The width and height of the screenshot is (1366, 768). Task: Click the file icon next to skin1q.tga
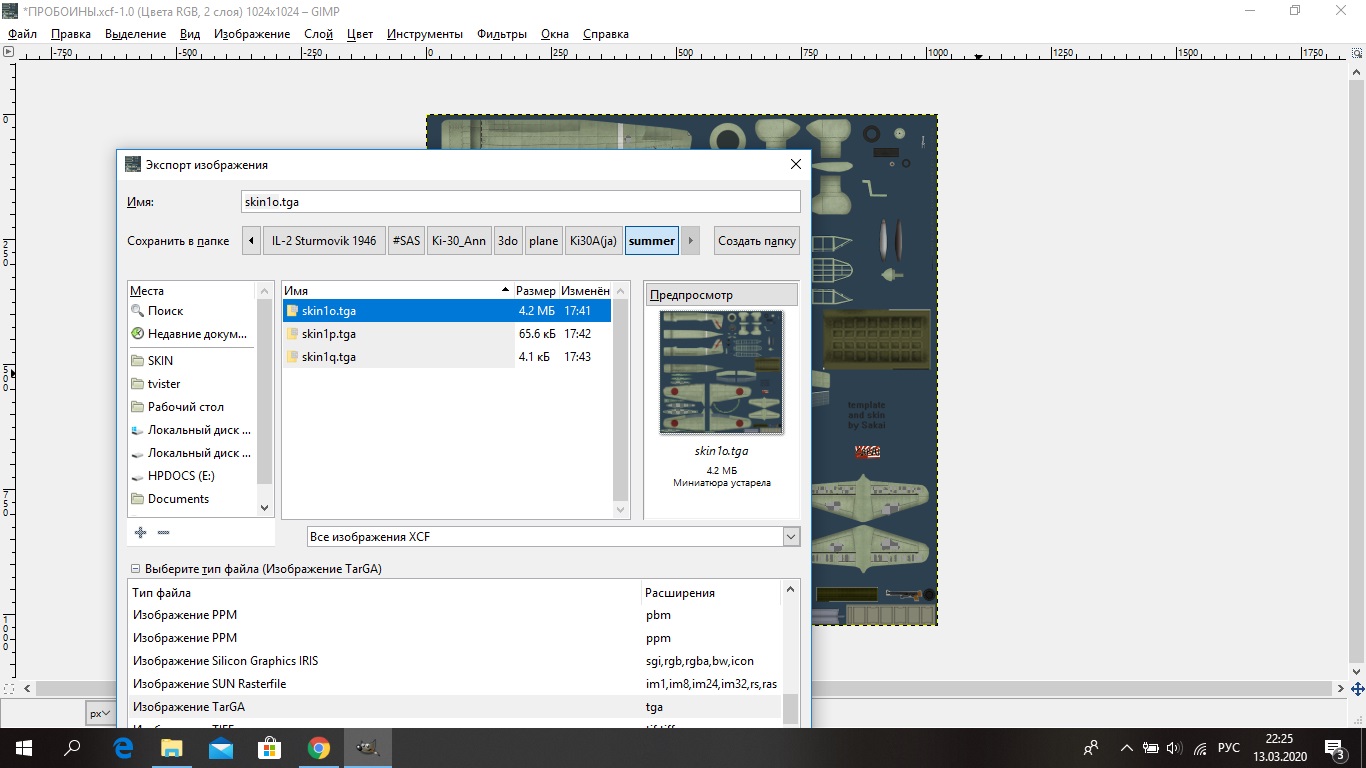(292, 357)
